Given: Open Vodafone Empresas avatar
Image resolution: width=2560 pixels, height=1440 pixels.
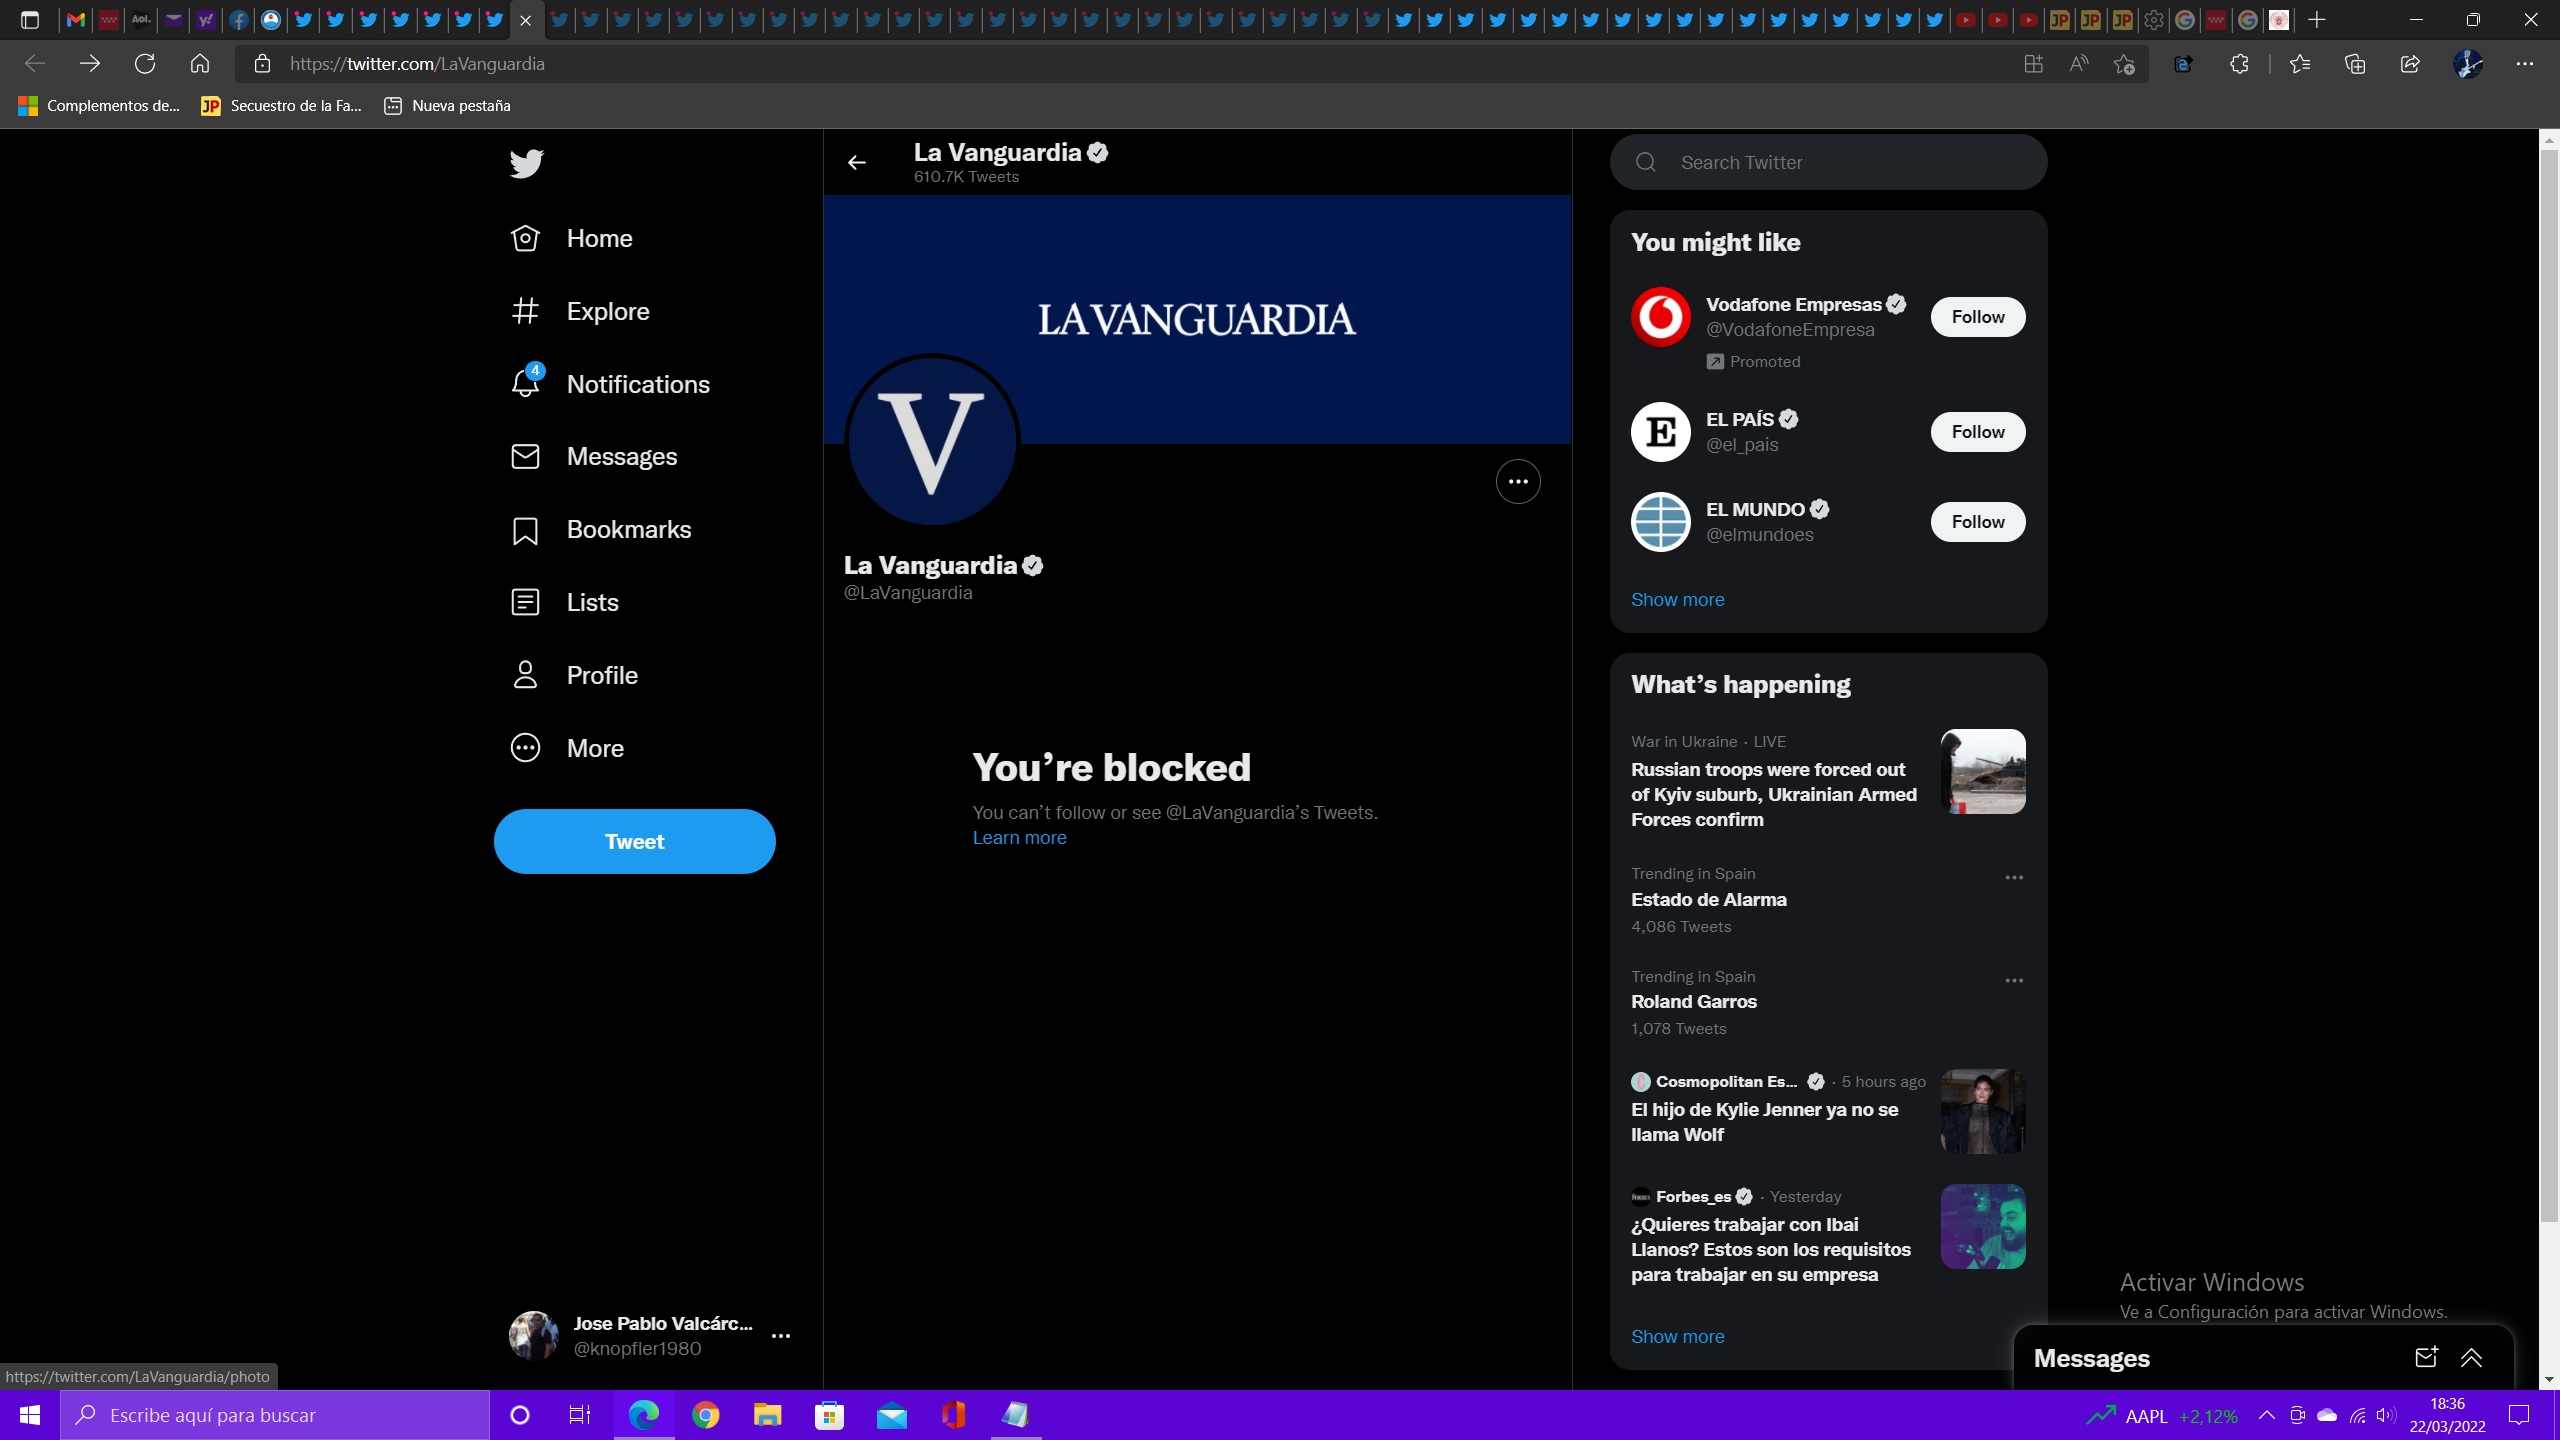Looking at the screenshot, I should click(x=1660, y=317).
